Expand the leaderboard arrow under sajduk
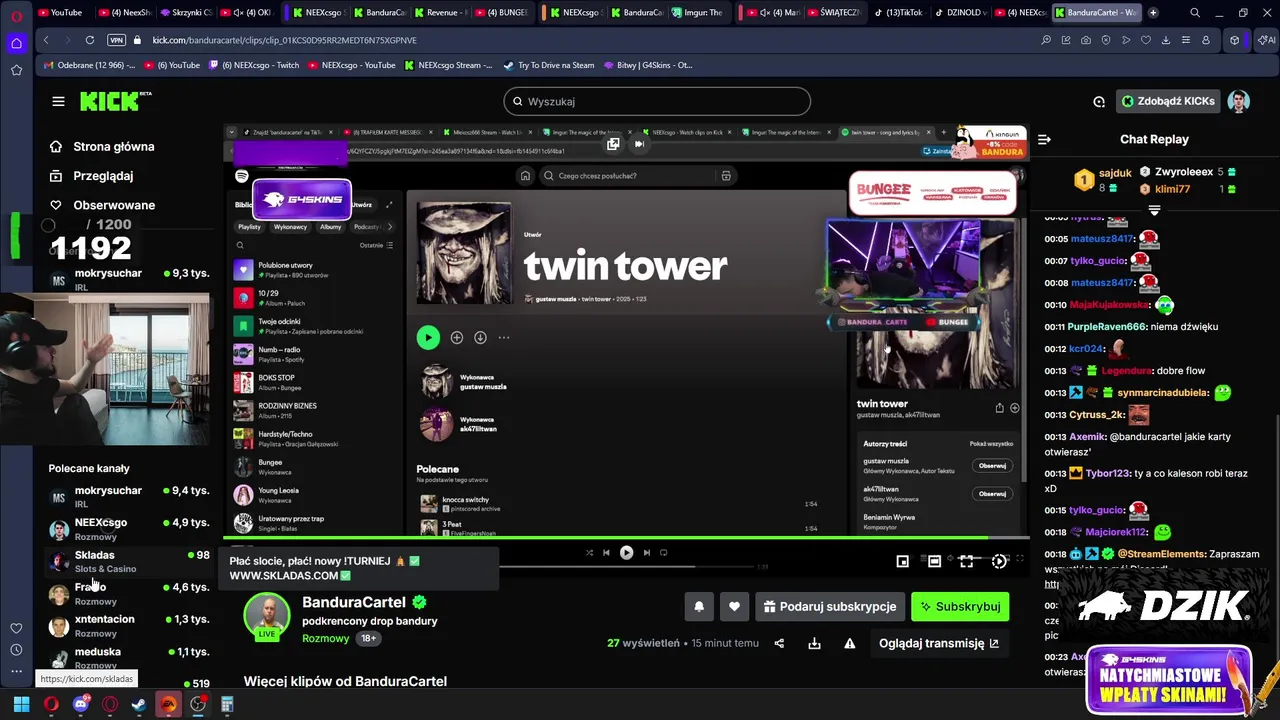 pyautogui.click(x=1154, y=210)
